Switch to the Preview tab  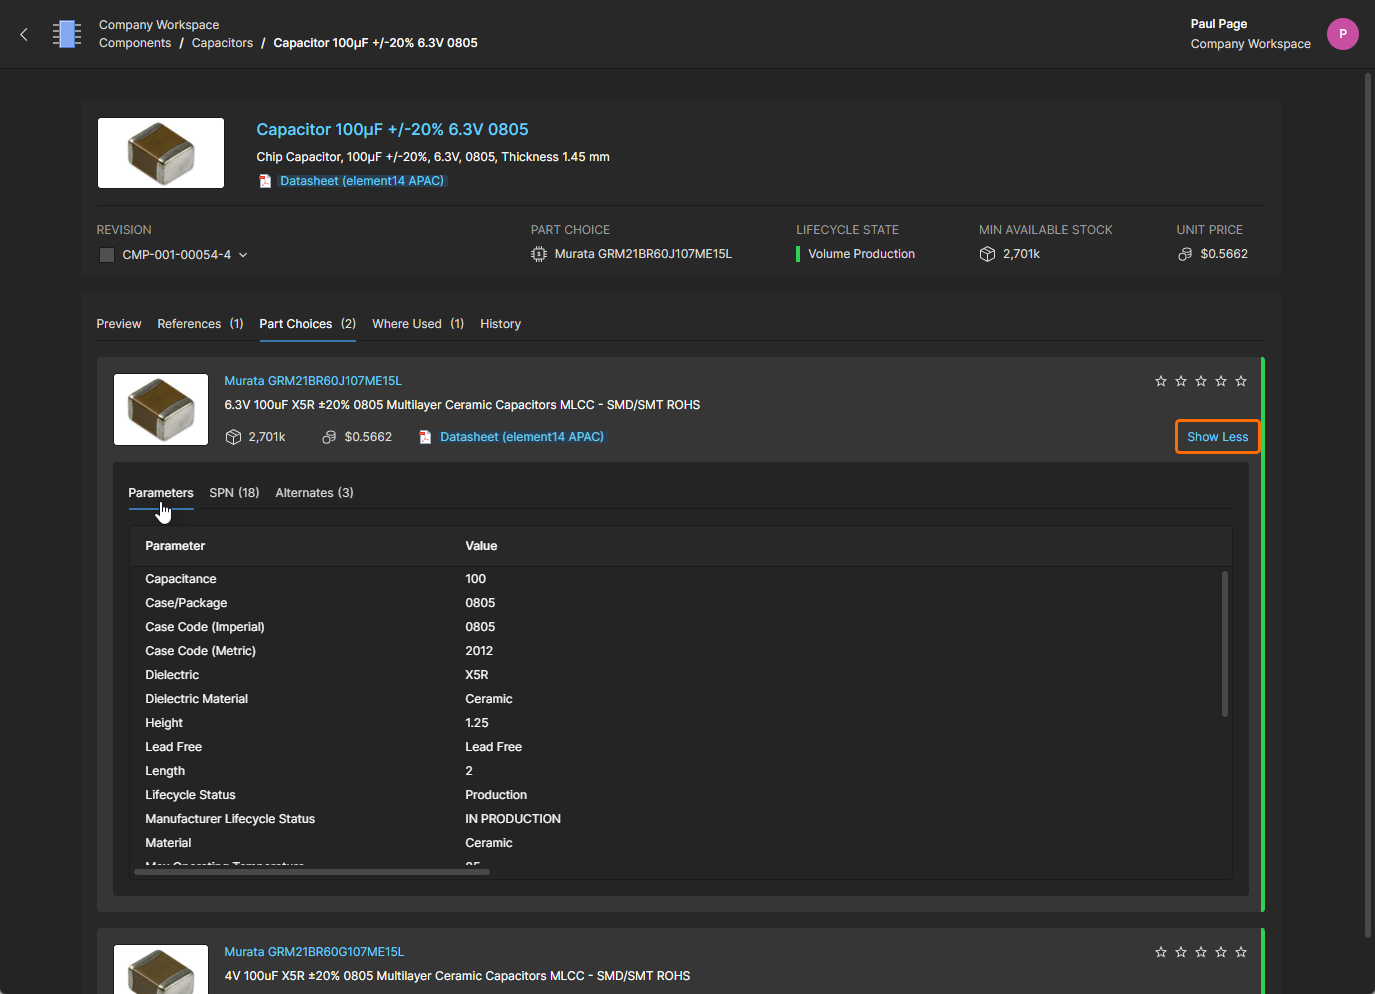(x=119, y=324)
